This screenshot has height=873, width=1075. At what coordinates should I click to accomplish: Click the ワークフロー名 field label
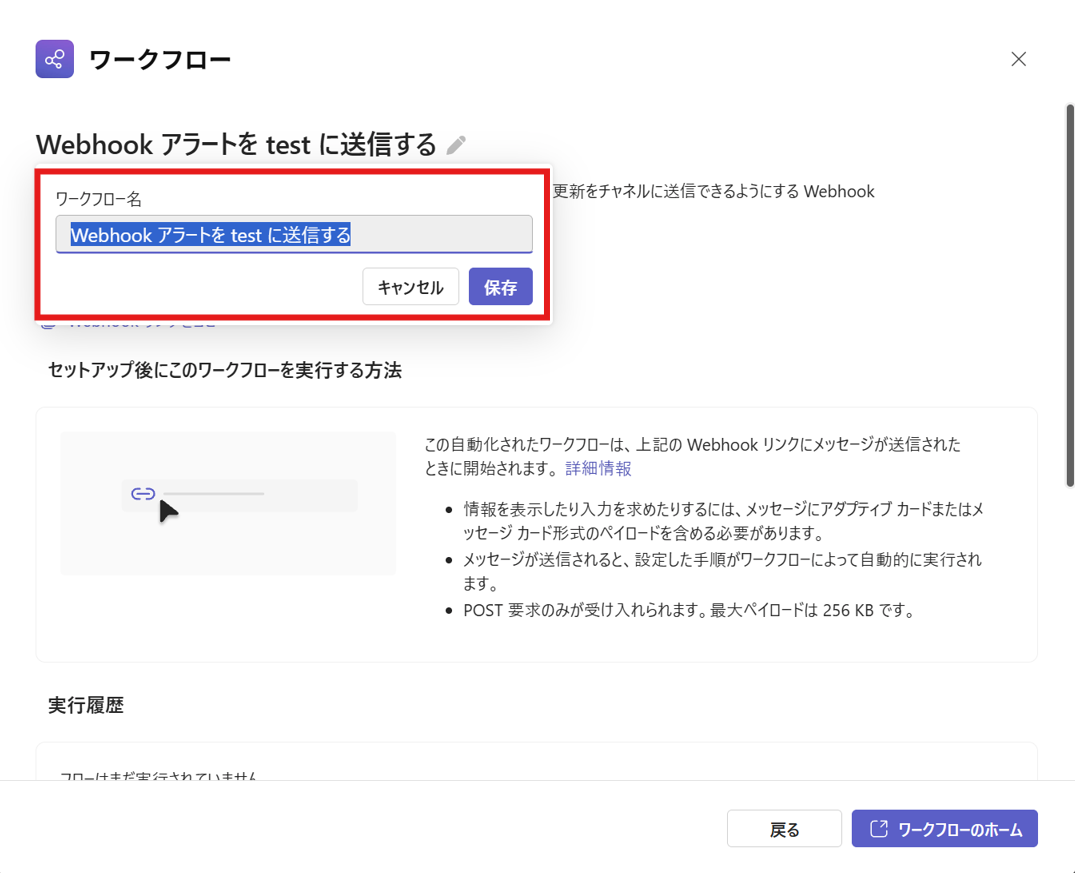tap(98, 199)
